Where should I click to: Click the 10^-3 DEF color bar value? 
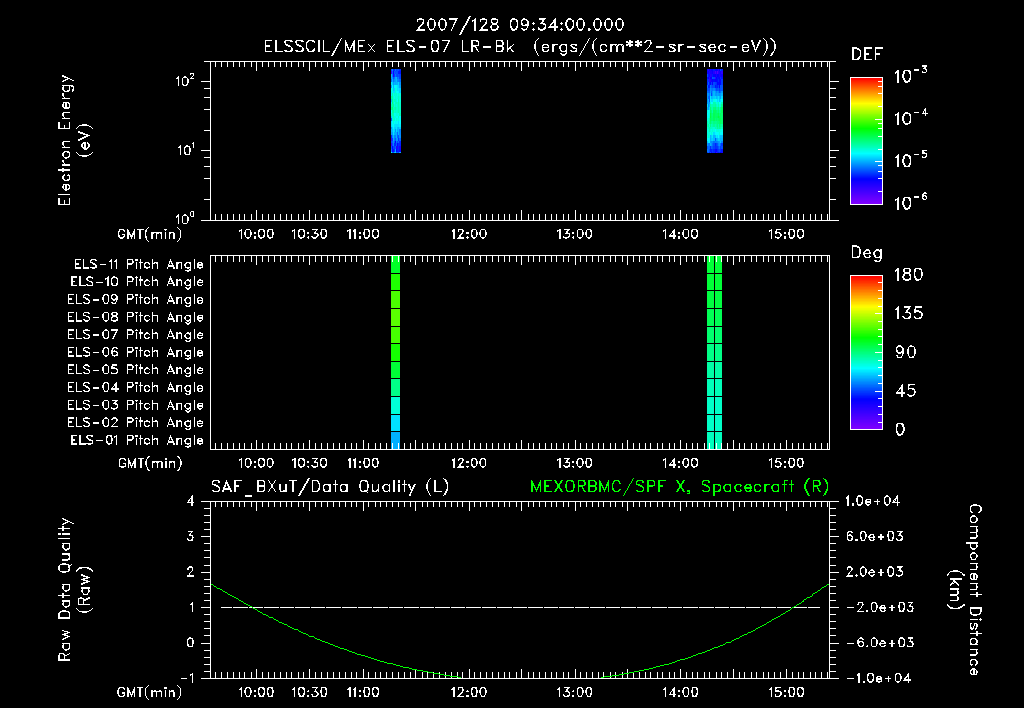tap(910, 76)
